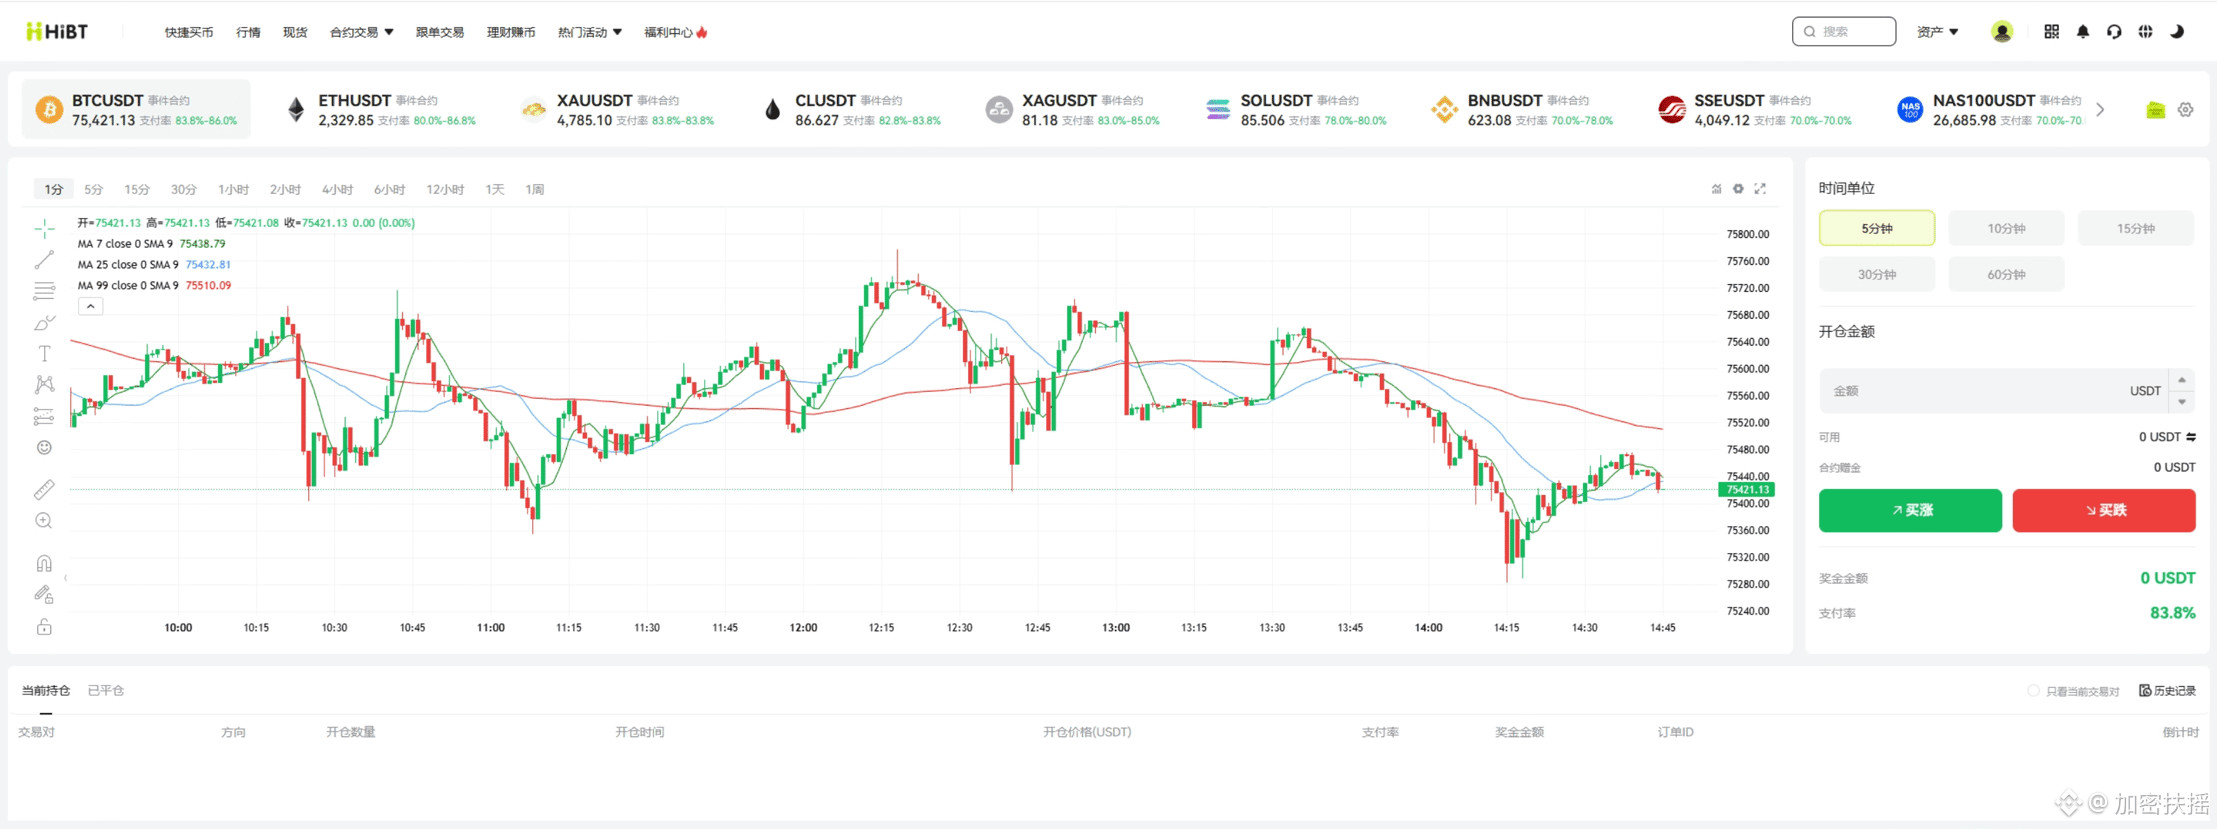Open chart fullscreen mode
The height and width of the screenshot is (829, 2217).
[1760, 189]
